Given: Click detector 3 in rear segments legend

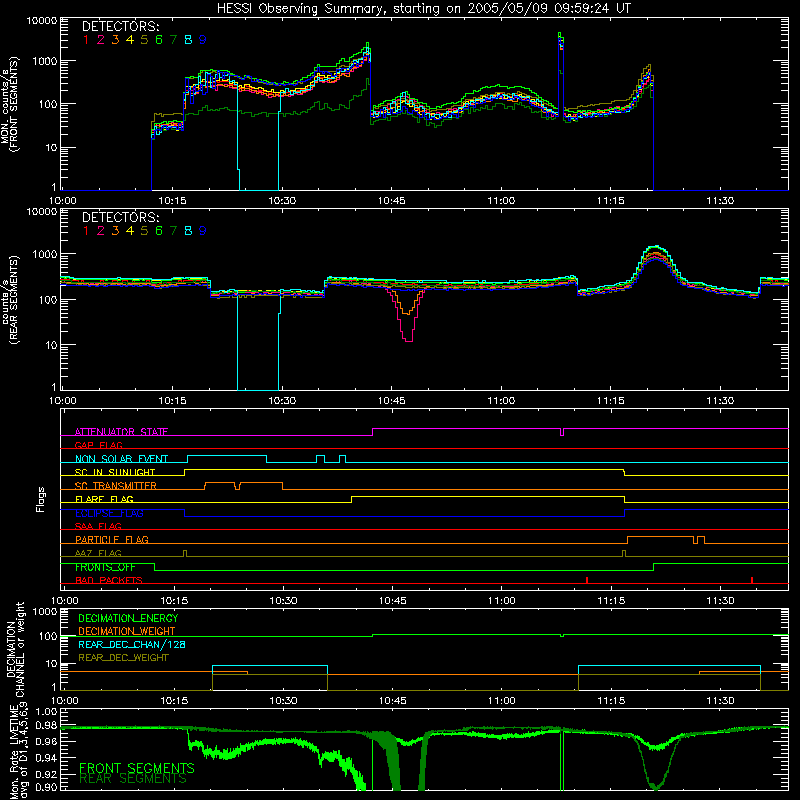Looking at the screenshot, I should tap(115, 231).
